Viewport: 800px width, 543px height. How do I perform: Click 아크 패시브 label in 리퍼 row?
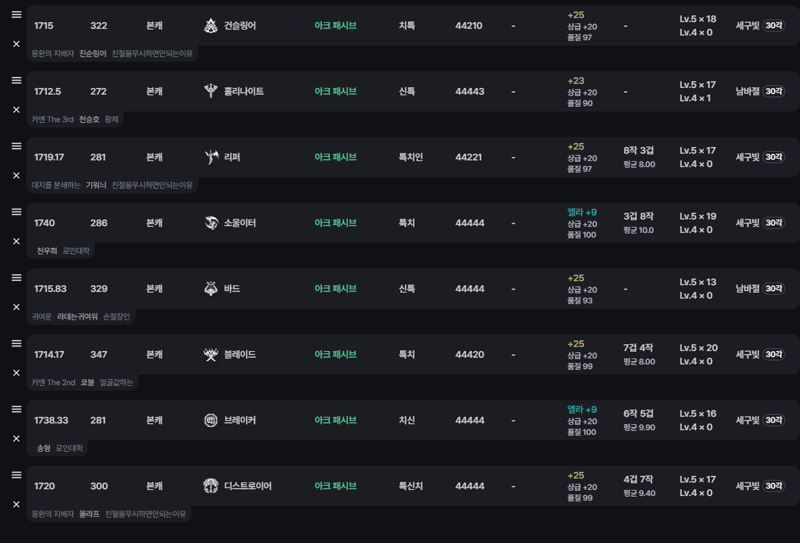[335, 157]
